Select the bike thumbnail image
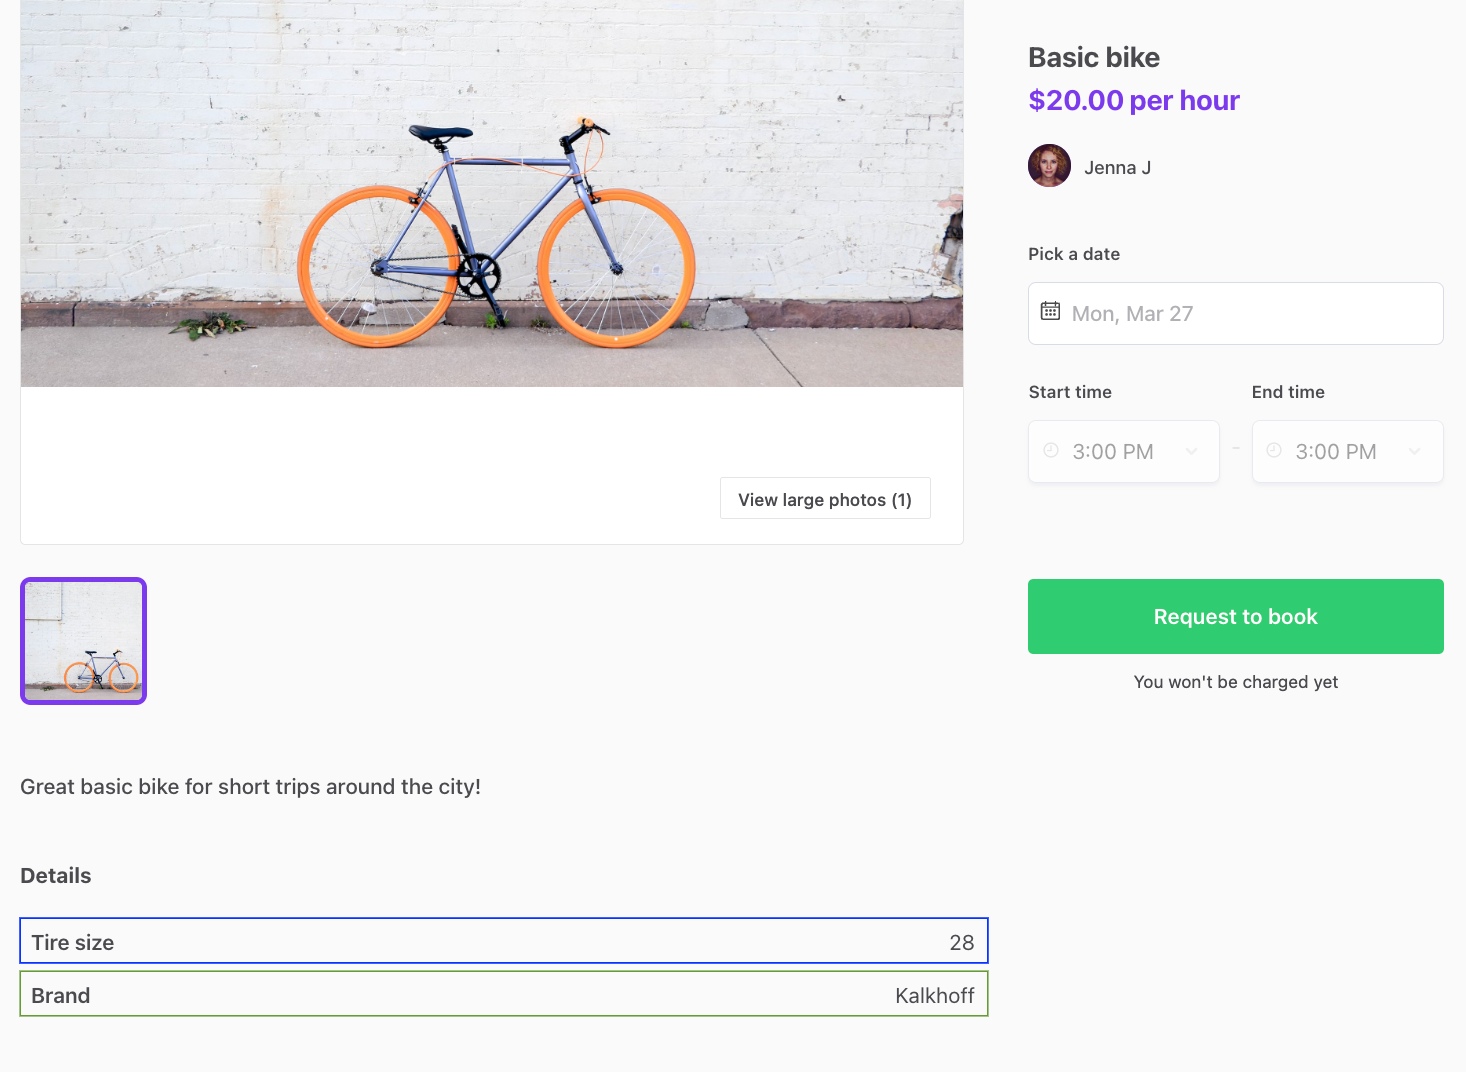 point(83,640)
